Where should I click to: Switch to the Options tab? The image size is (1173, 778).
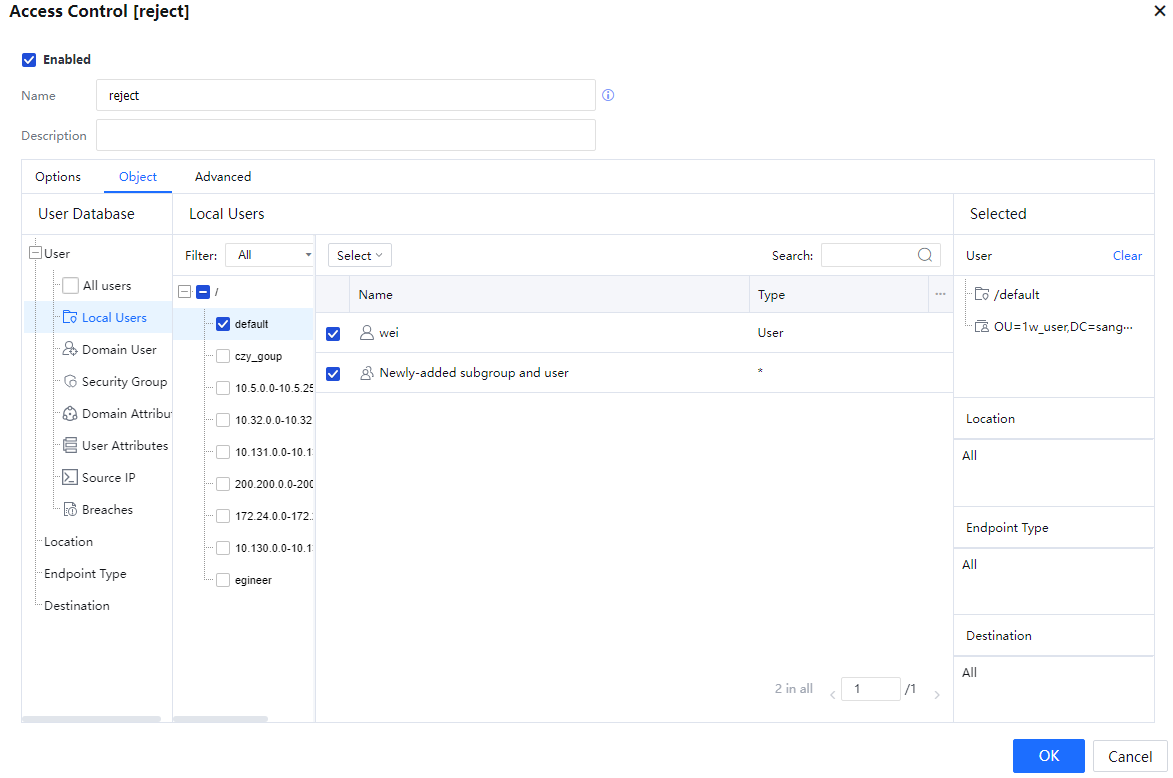(58, 177)
